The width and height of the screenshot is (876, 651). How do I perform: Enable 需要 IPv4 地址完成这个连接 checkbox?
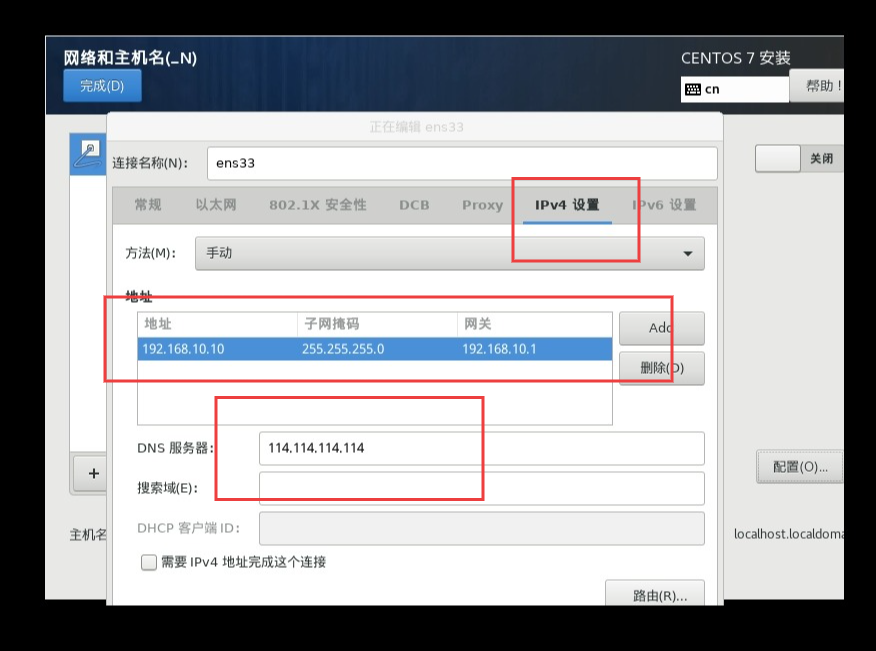coord(149,562)
